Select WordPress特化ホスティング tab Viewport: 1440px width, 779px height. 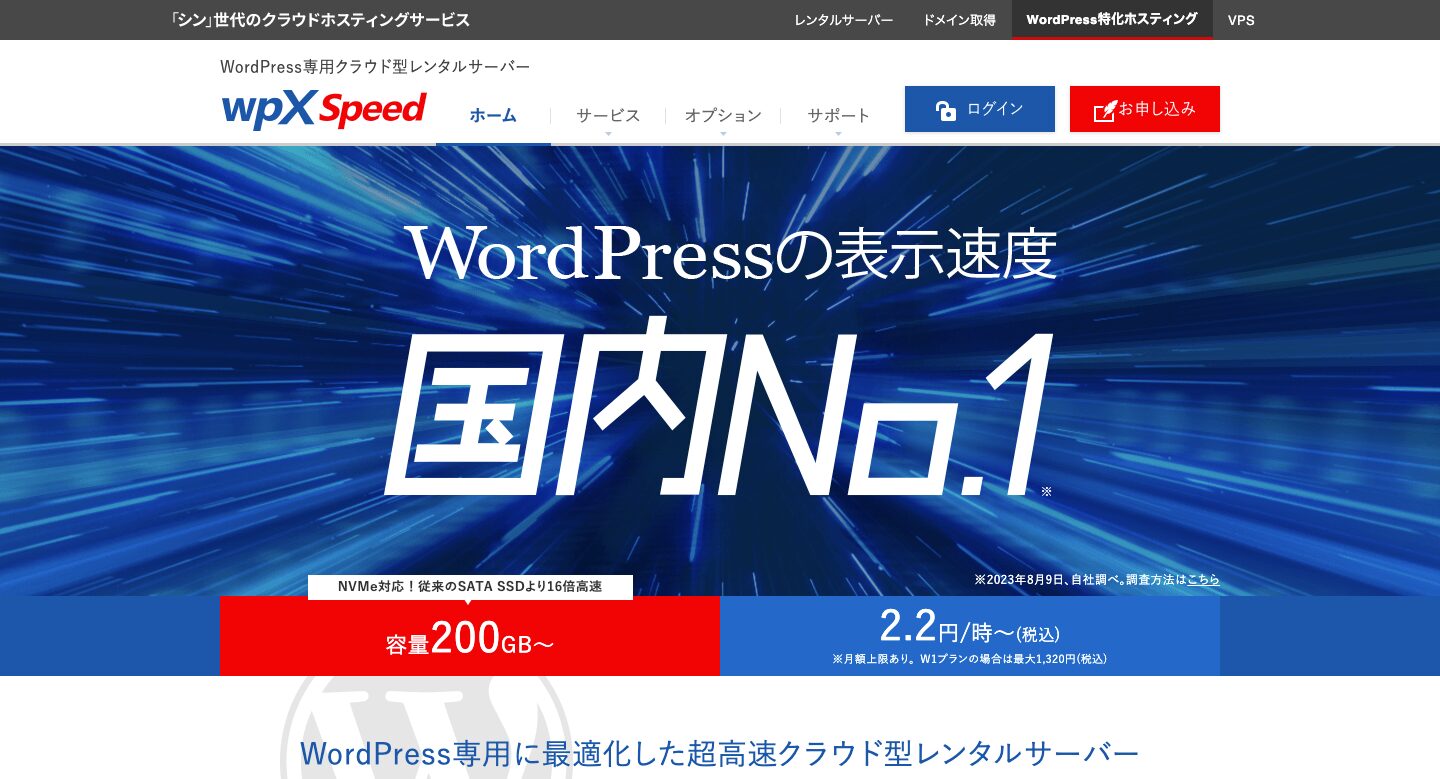1112,20
